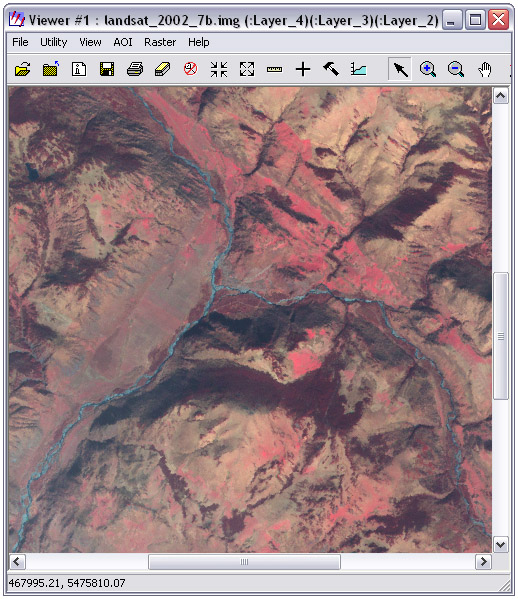This screenshot has width=518, height=599.
Task: Click the Close Top Layer icon
Action: (x=50, y=69)
